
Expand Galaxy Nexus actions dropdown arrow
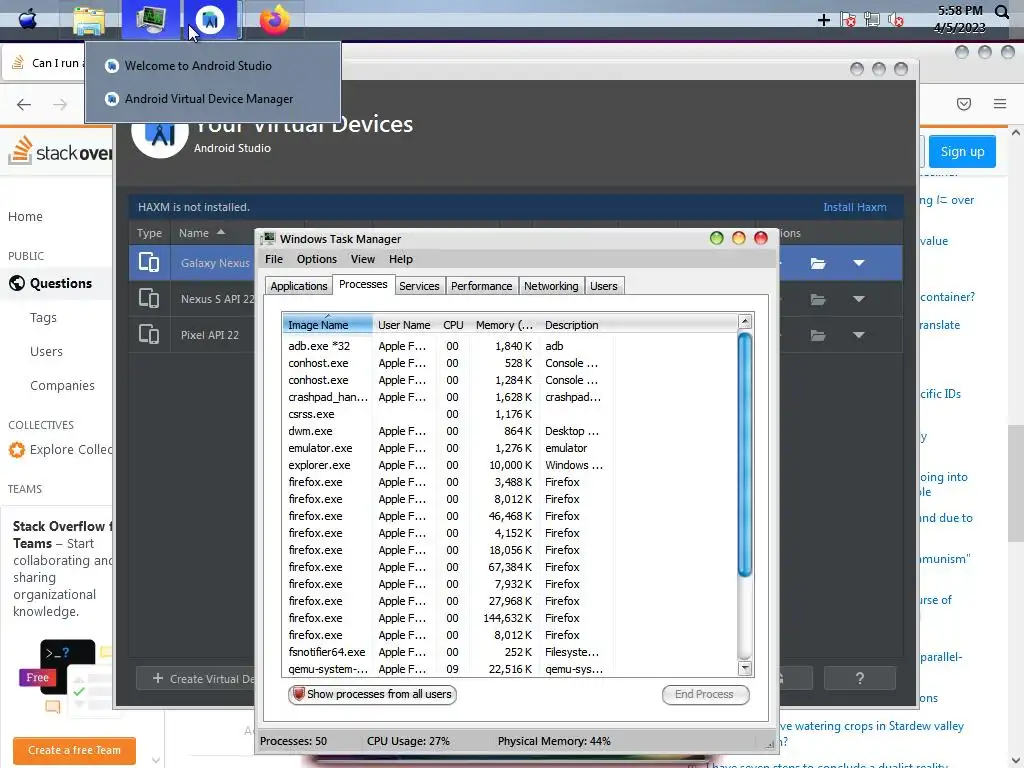[x=859, y=263]
